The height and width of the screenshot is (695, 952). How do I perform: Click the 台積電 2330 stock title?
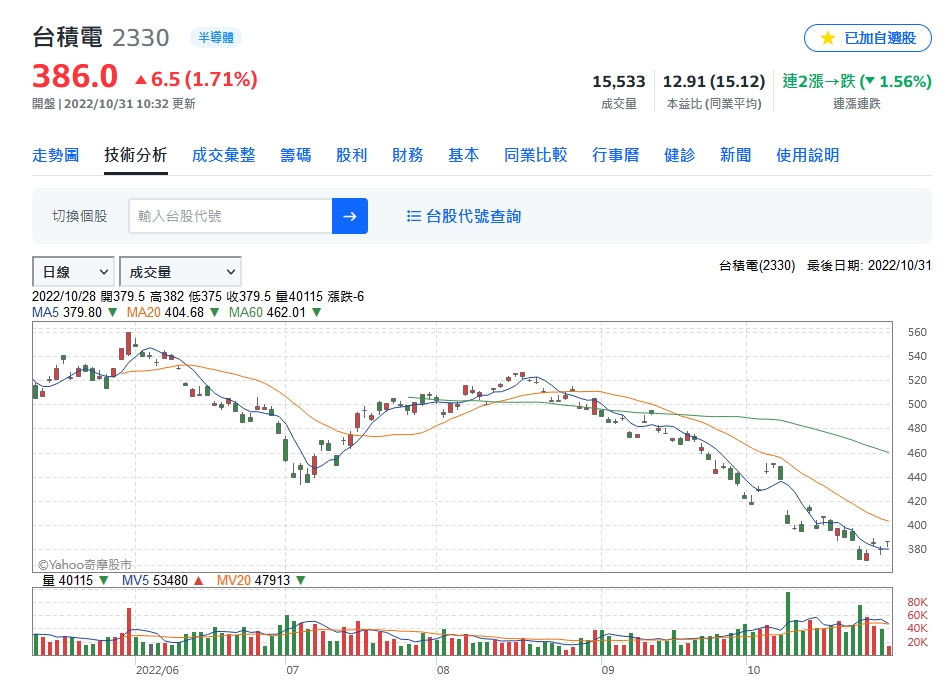coord(101,38)
